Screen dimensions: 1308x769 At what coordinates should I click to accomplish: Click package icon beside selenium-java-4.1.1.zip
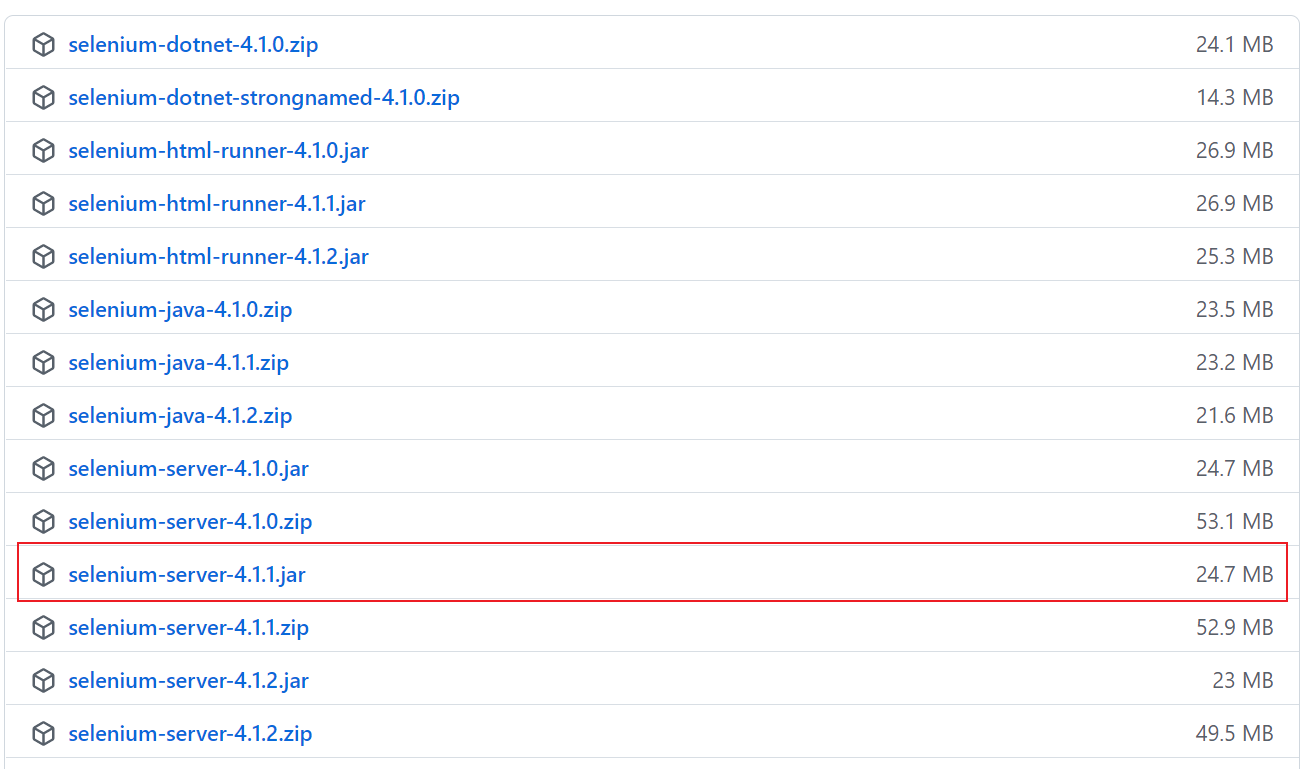click(43, 363)
